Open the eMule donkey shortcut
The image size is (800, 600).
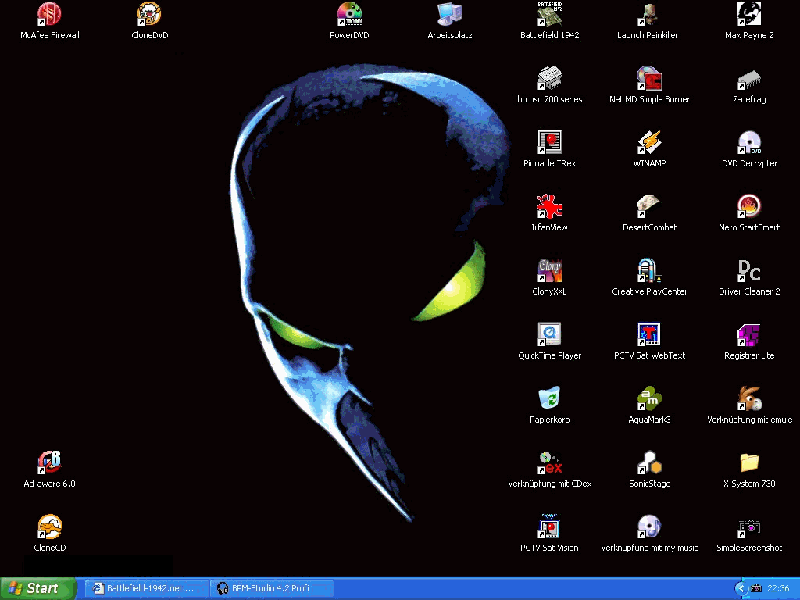(x=749, y=399)
